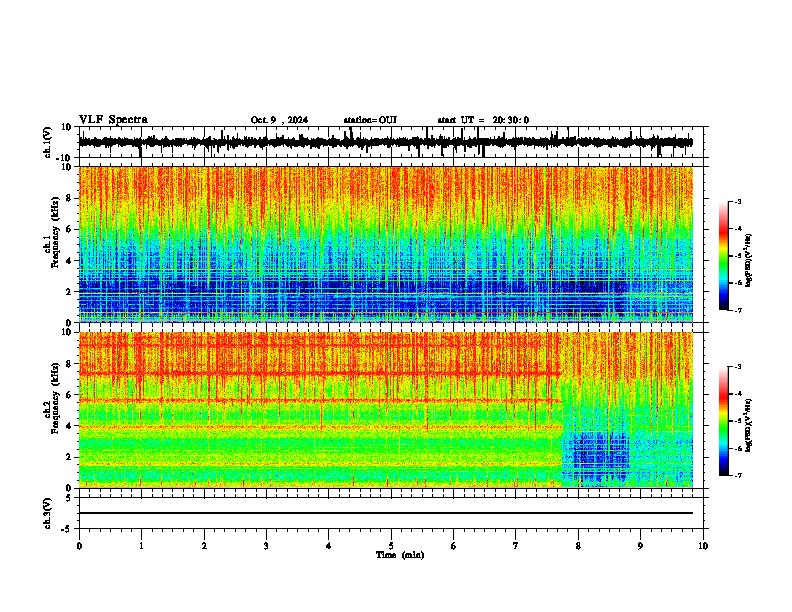This screenshot has height=612, width=792.
Task: Click time axis tick label "8"
Action: [578, 546]
